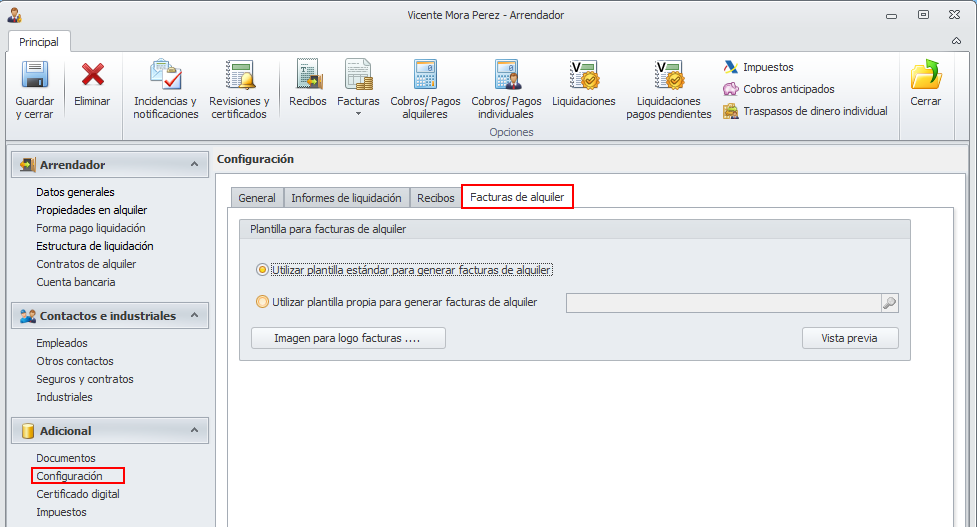
Task: Expand the Facturas dropdown arrow
Action: [x=358, y=113]
